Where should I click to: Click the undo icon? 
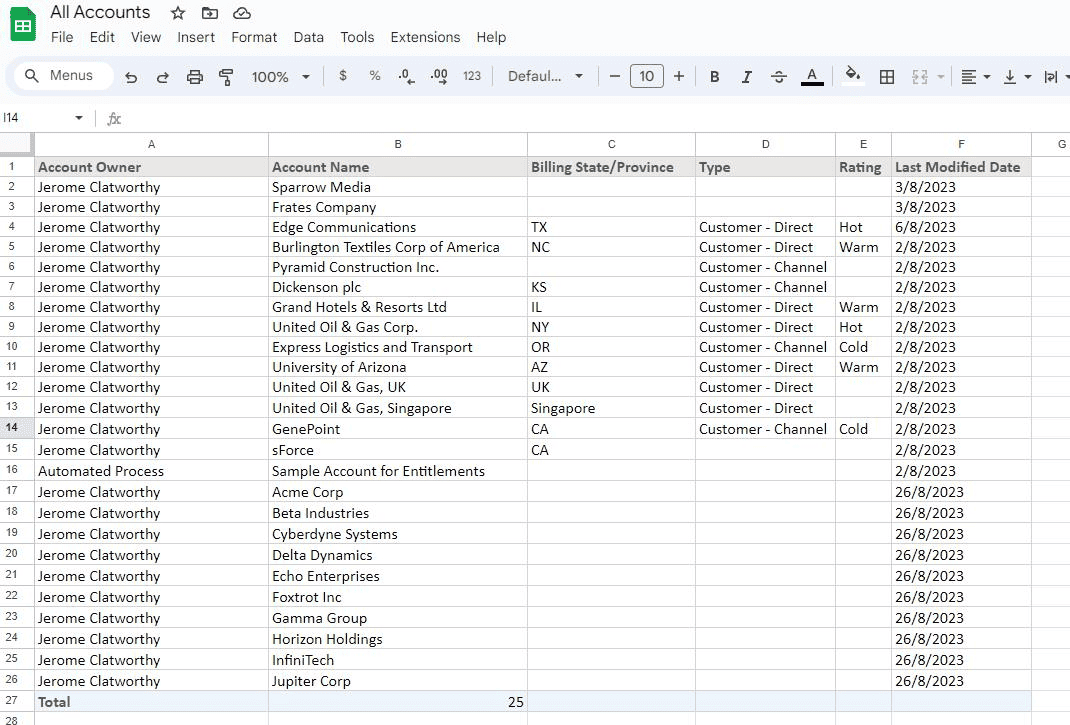tap(131, 76)
